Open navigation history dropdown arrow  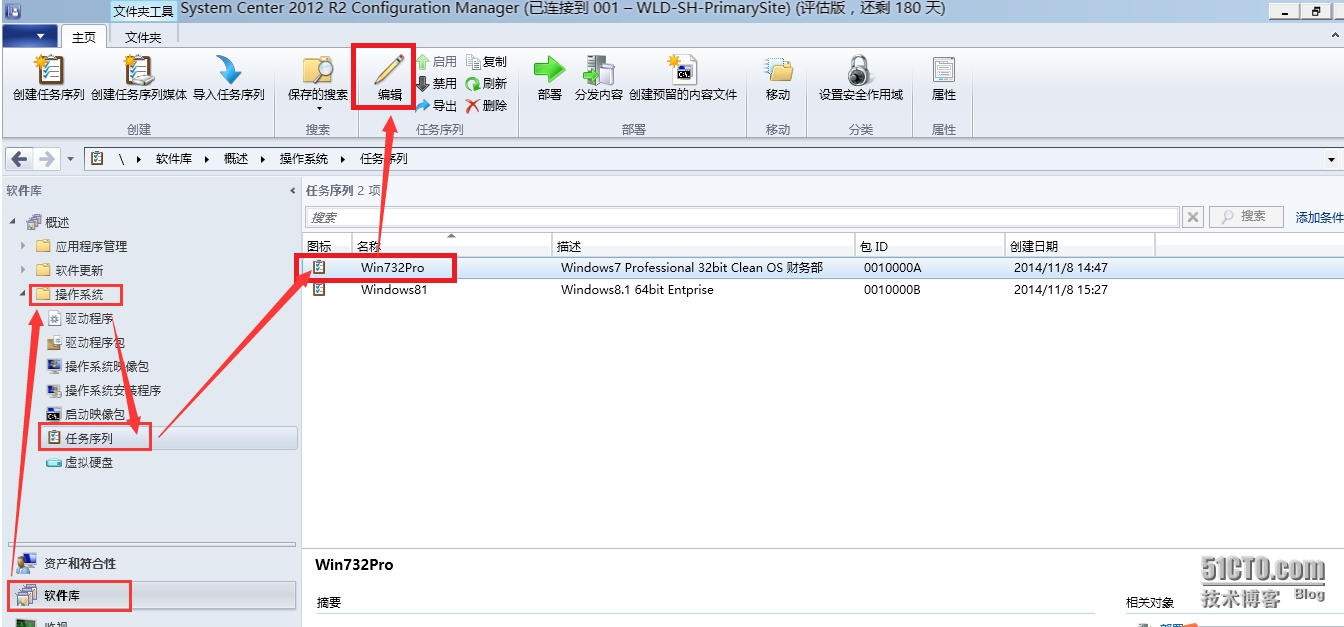point(70,159)
